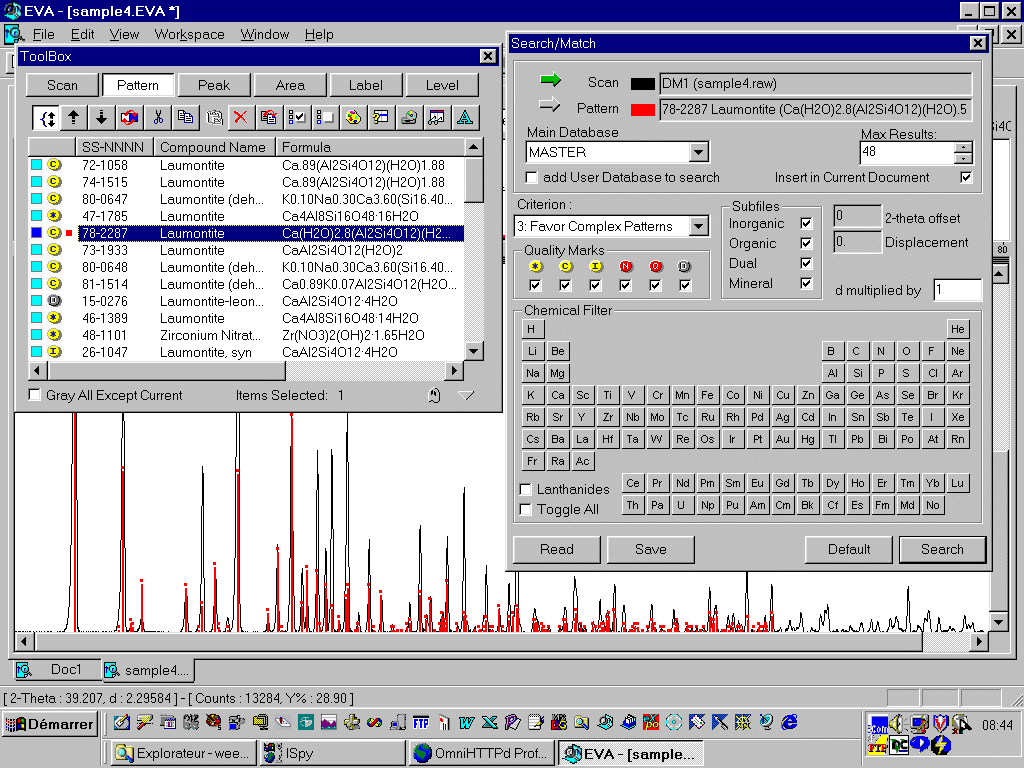The image size is (1024, 768).
Task: Open the Edit menu
Action: (82, 35)
